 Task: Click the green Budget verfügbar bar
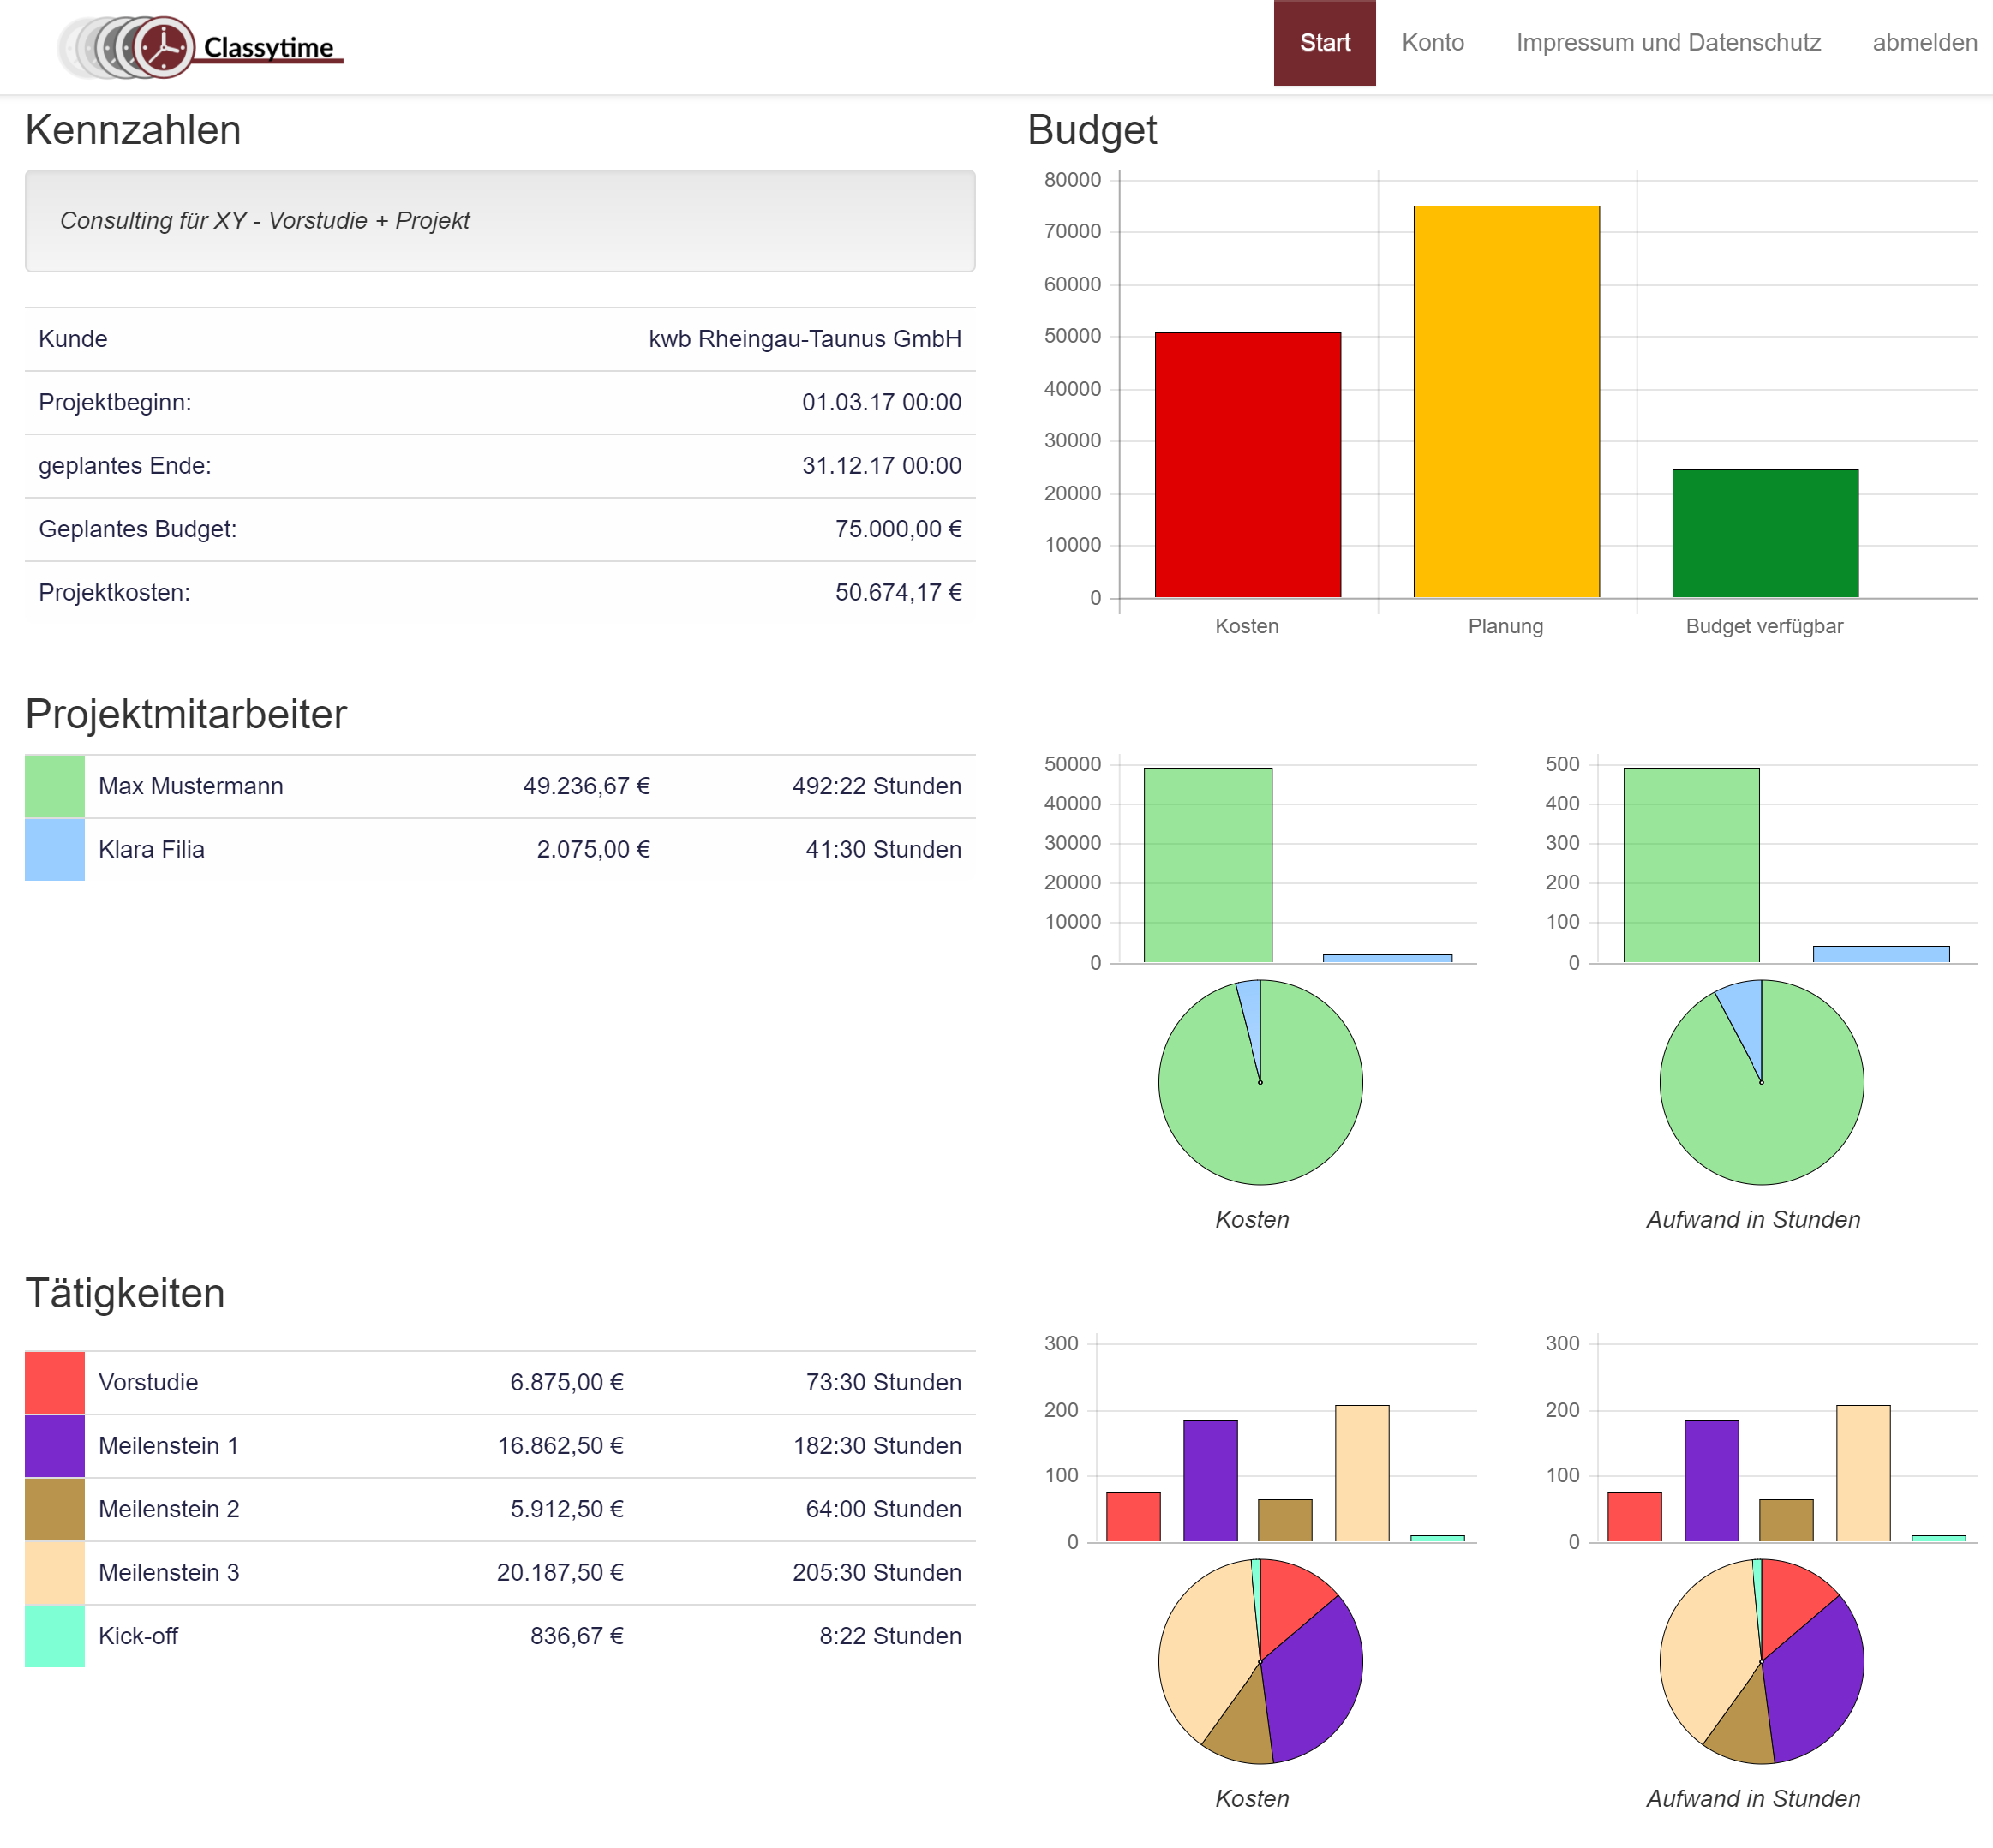pyautogui.click(x=1765, y=533)
